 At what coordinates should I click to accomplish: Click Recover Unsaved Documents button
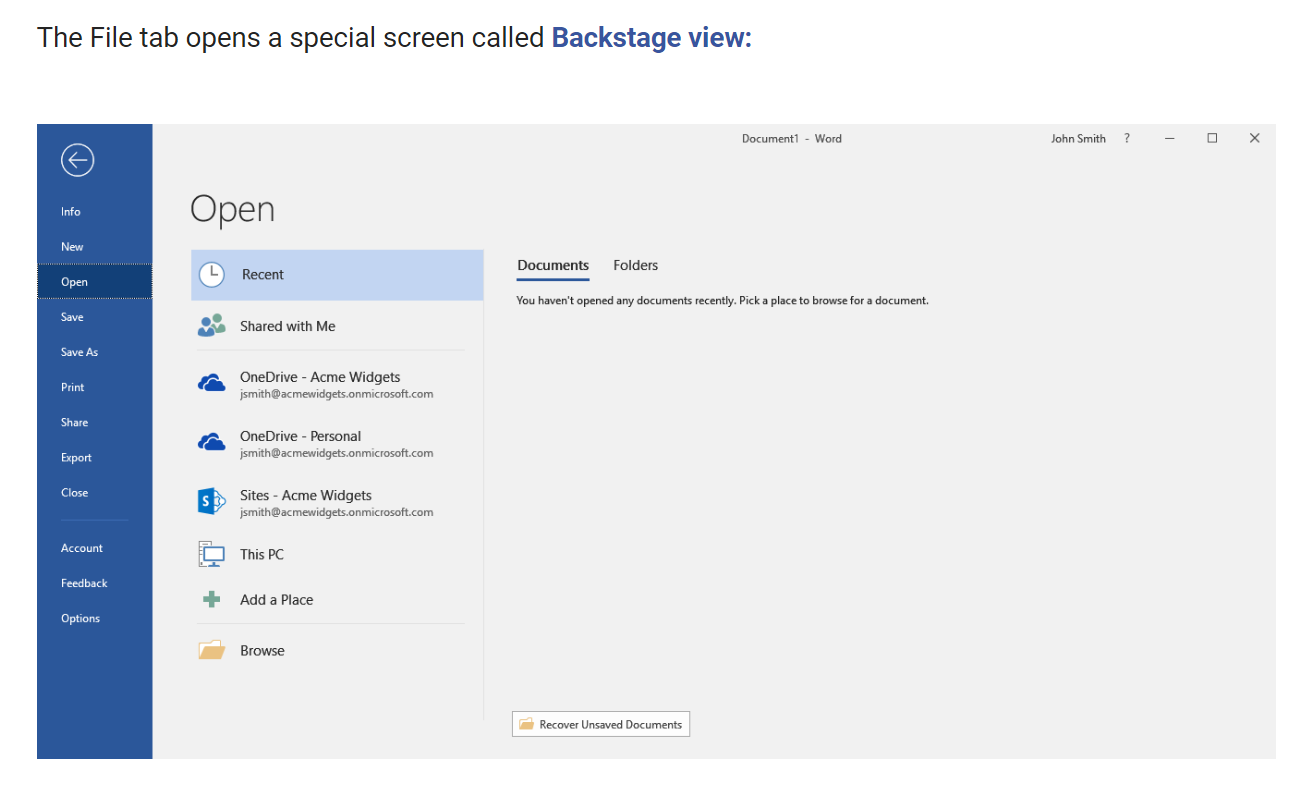601,725
